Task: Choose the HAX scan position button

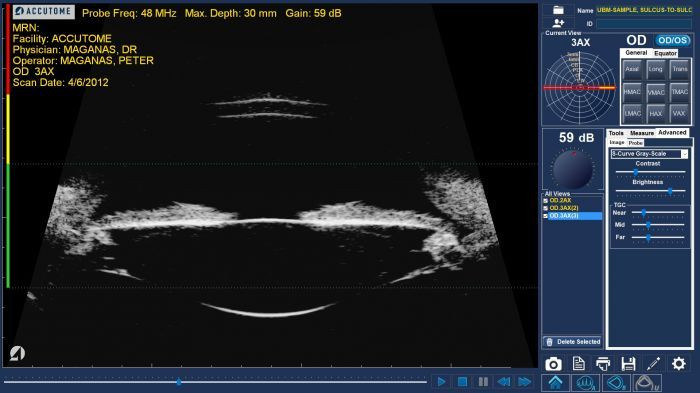Action: [655, 113]
